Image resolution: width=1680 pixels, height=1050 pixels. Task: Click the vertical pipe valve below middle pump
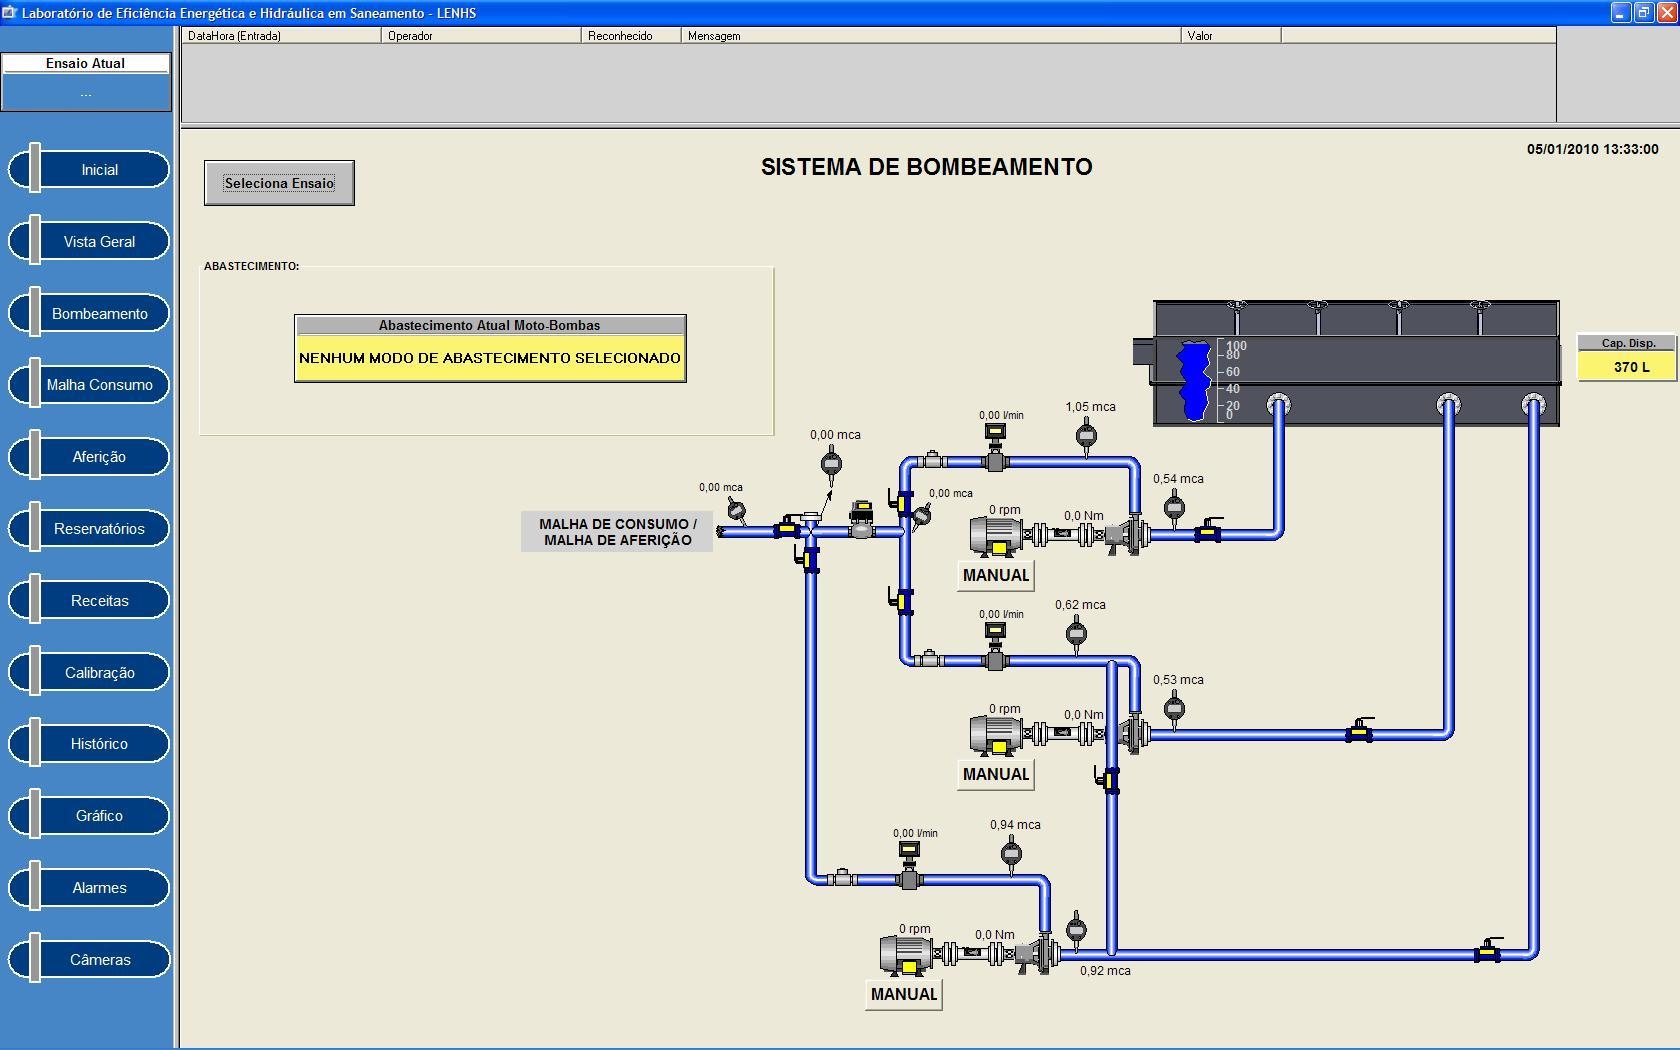(x=1108, y=779)
